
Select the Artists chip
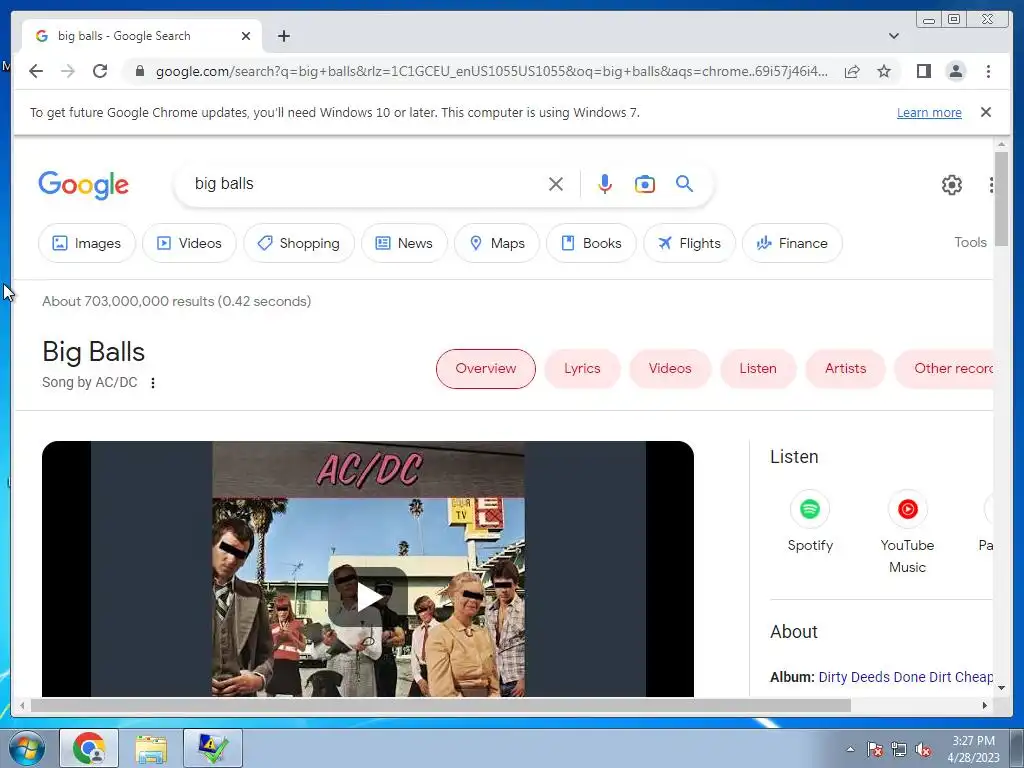pos(845,368)
